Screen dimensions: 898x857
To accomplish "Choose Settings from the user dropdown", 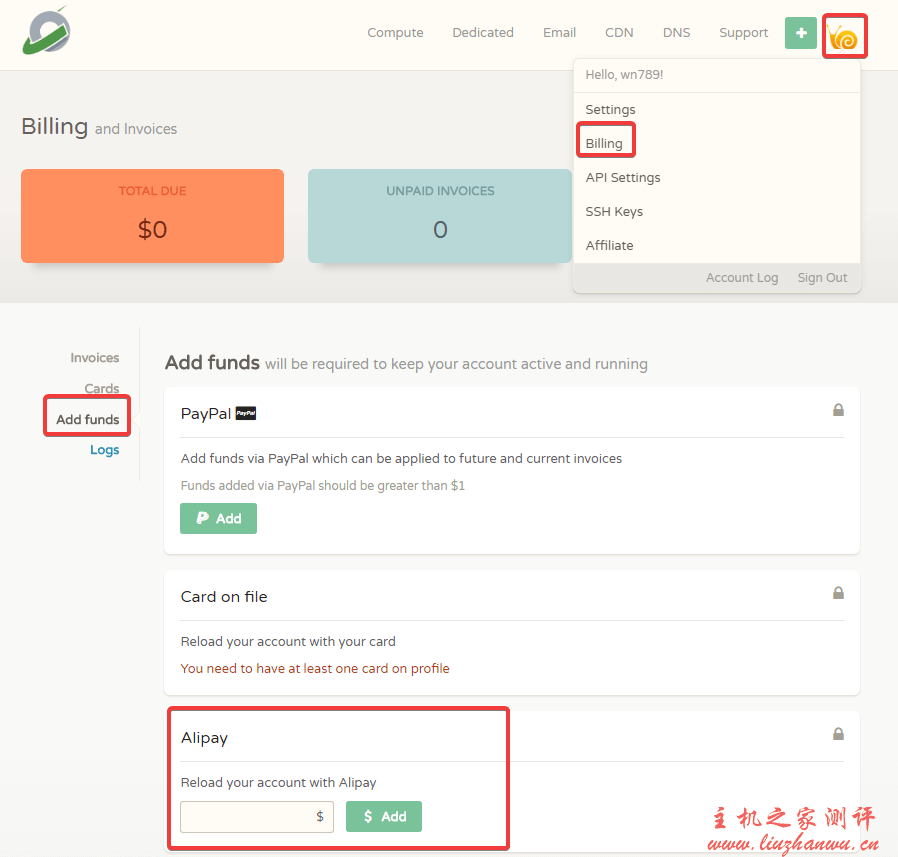I will pos(610,110).
